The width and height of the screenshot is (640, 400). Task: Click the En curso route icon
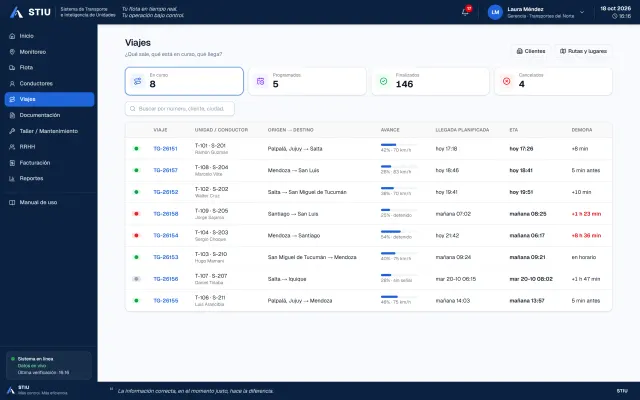(x=138, y=81)
